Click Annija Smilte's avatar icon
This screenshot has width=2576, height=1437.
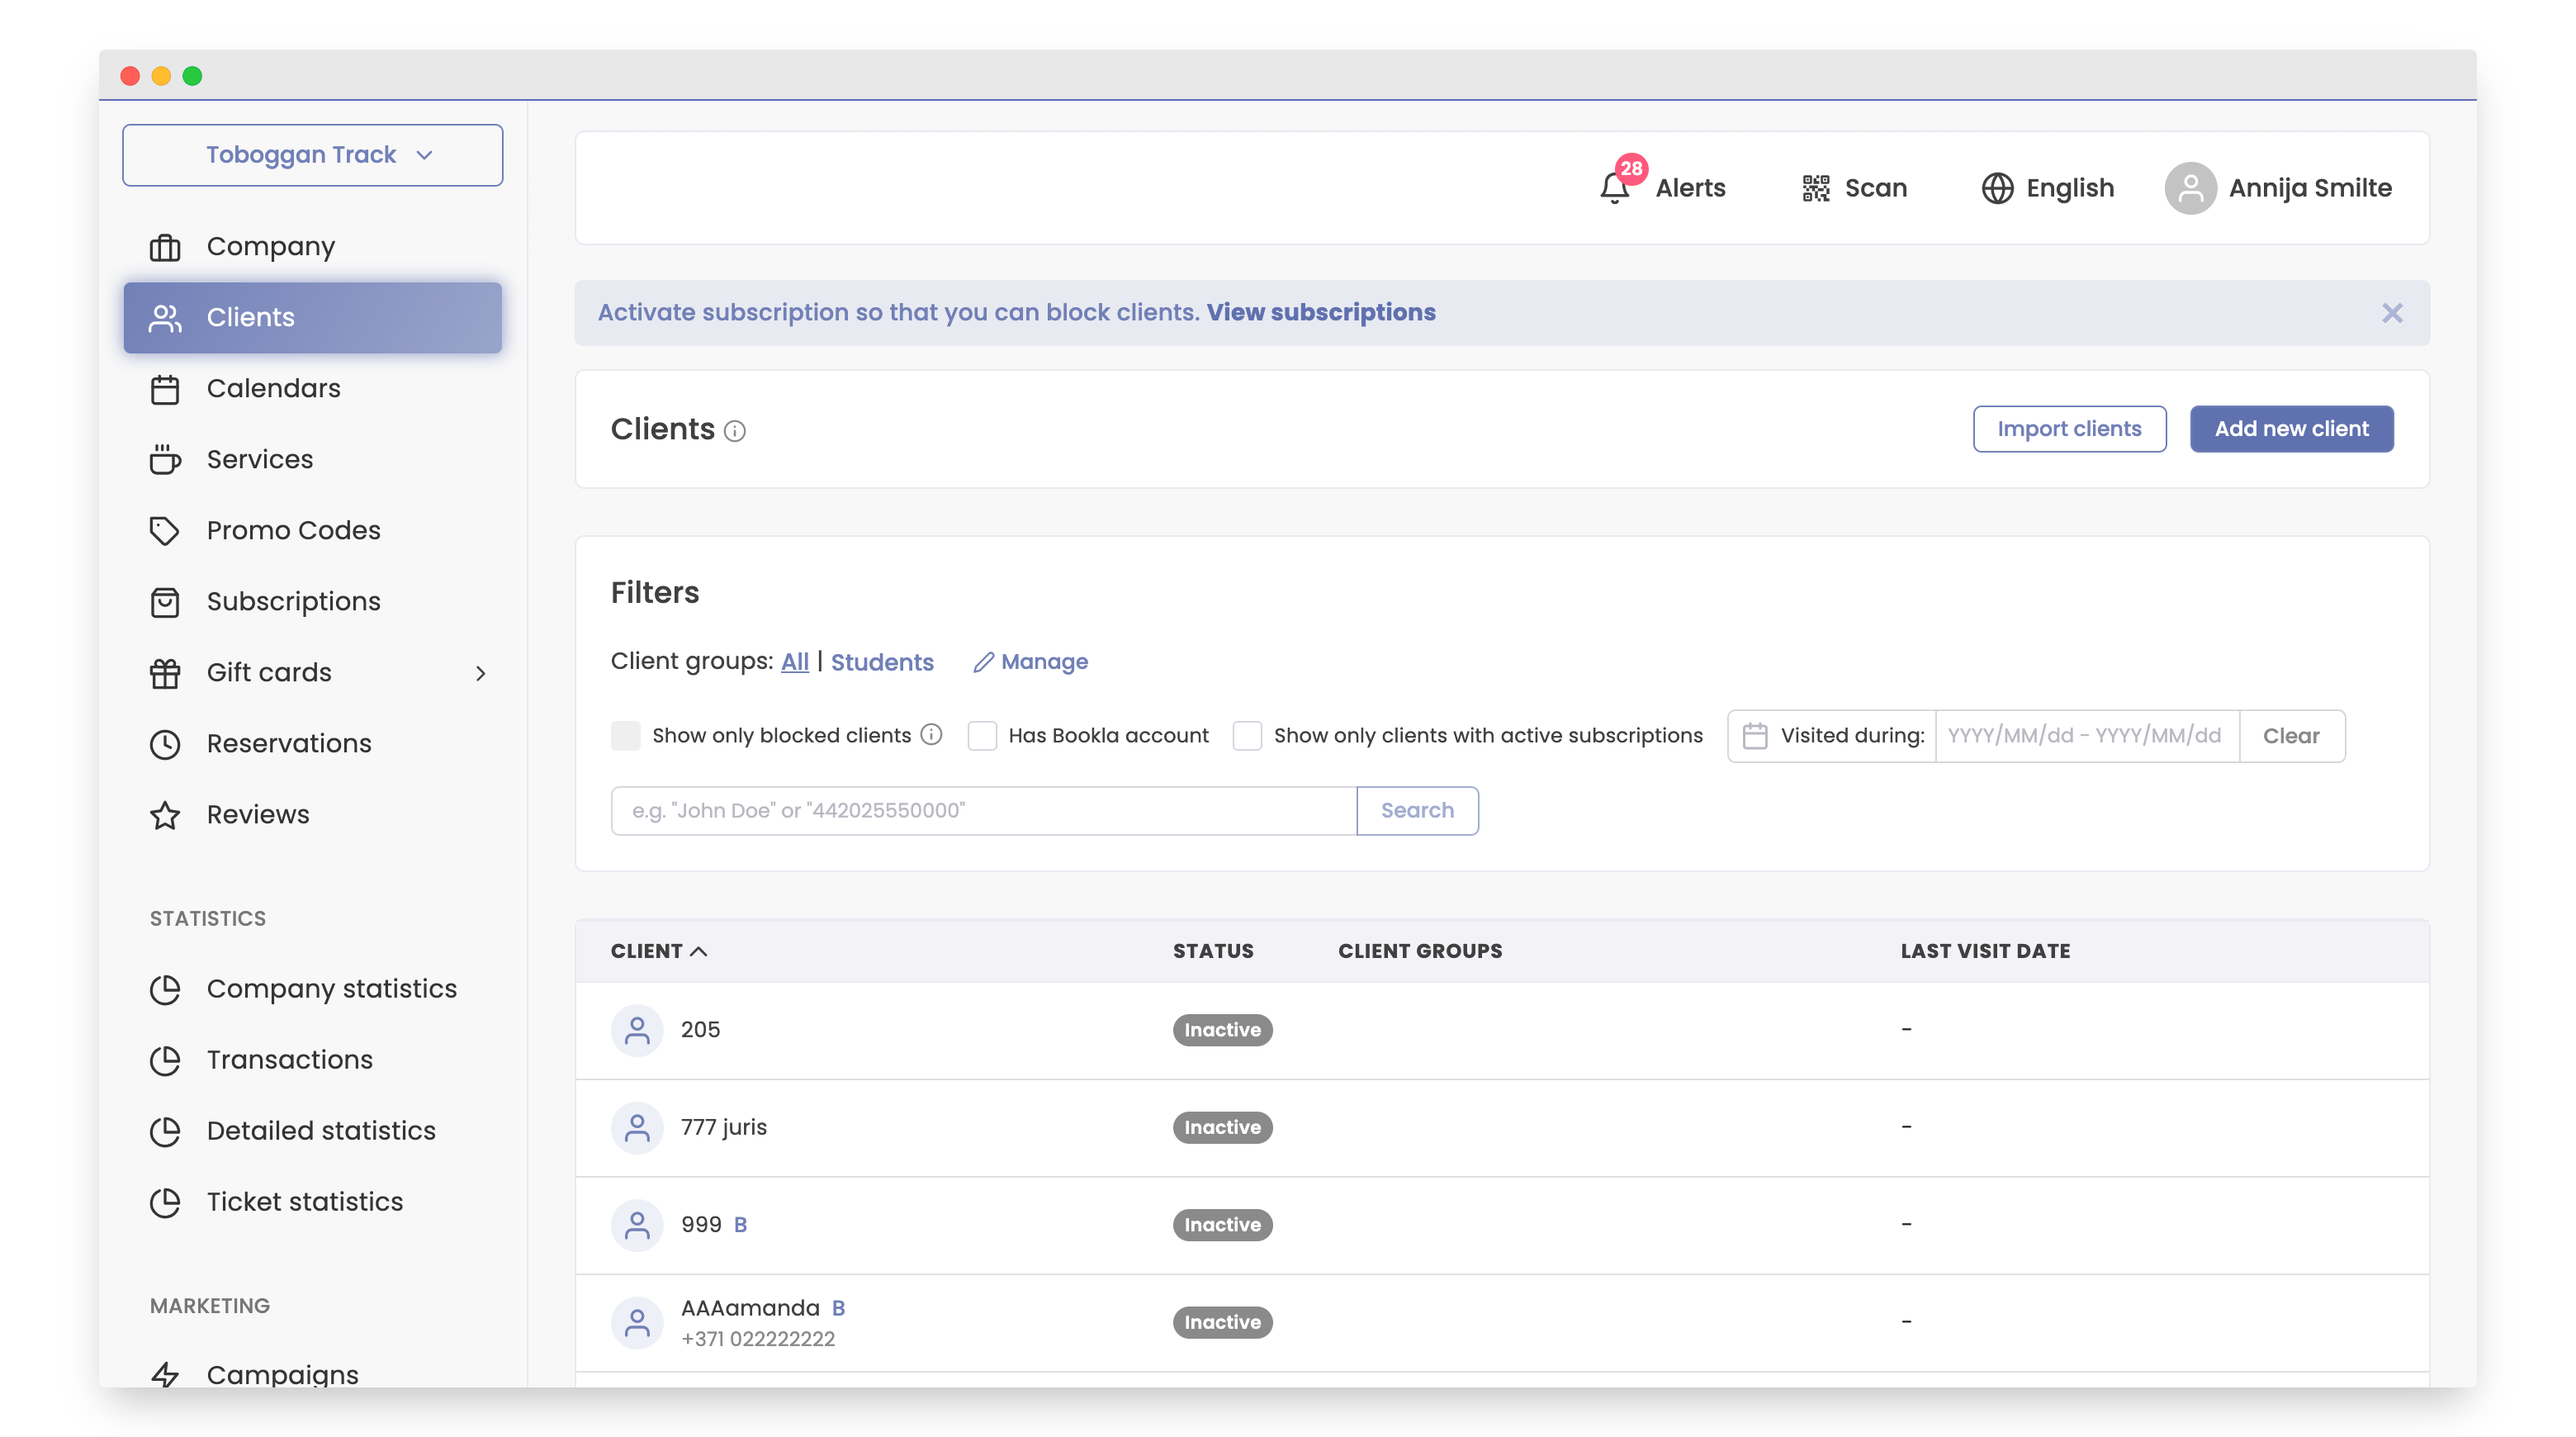click(2190, 188)
